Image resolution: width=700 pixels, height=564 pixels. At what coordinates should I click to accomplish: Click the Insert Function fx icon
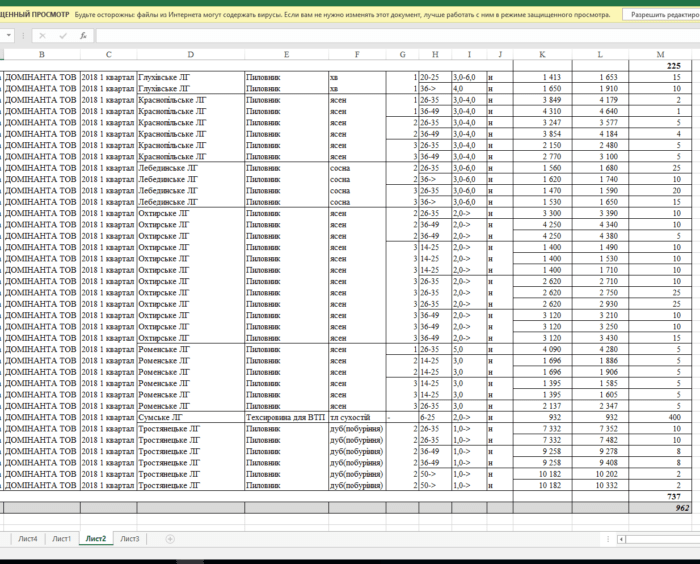coord(84,36)
